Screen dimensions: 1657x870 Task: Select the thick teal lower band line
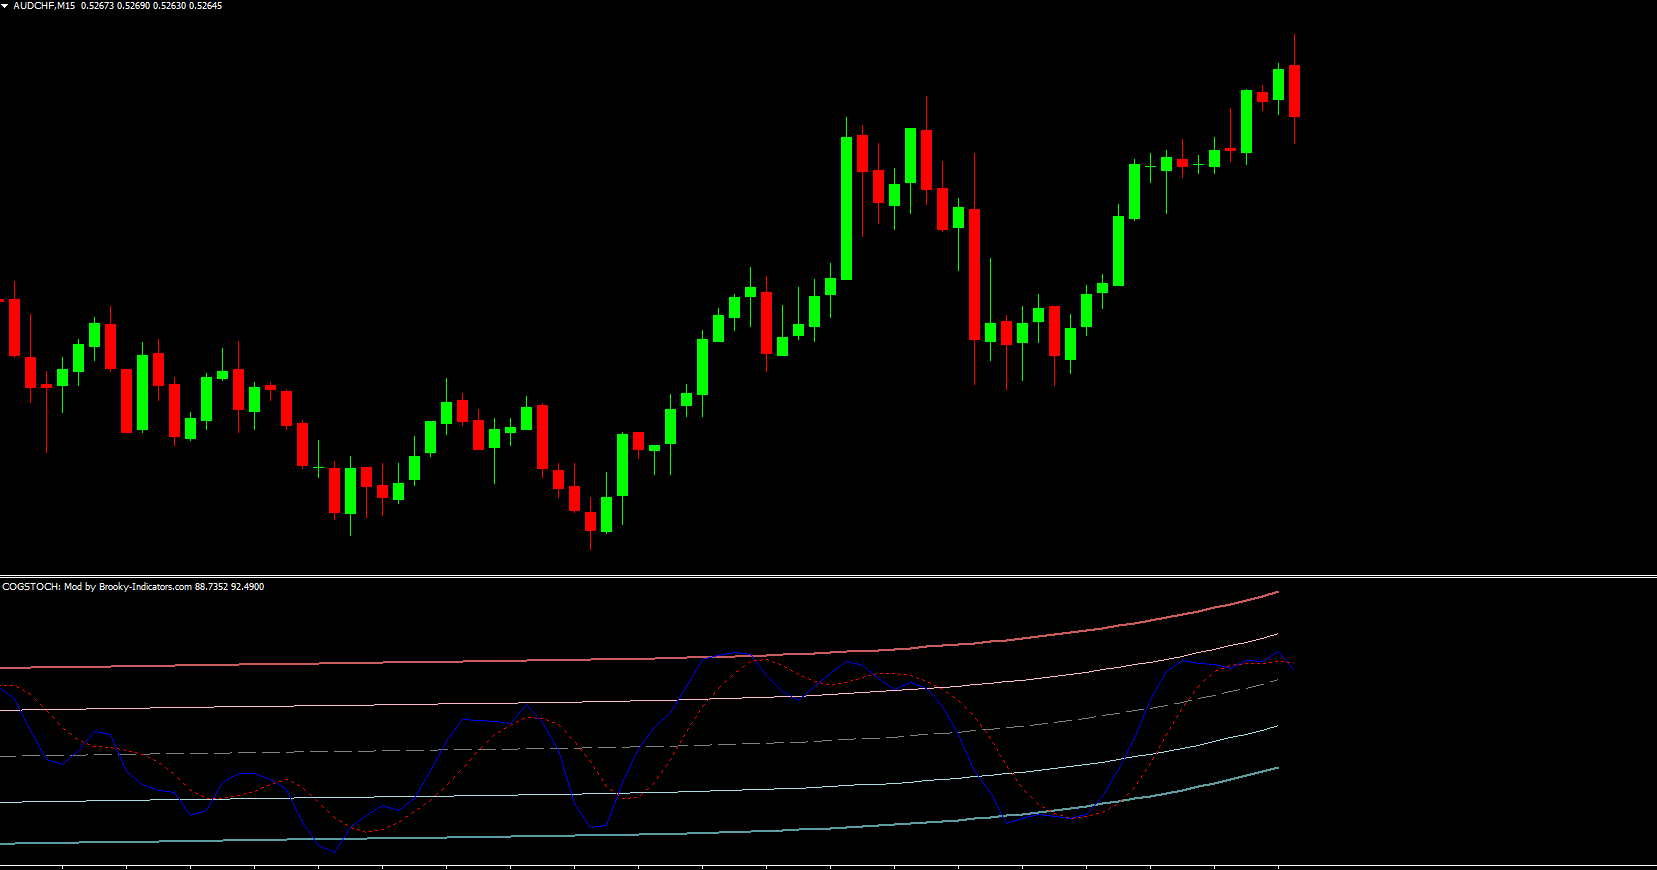[400, 838]
